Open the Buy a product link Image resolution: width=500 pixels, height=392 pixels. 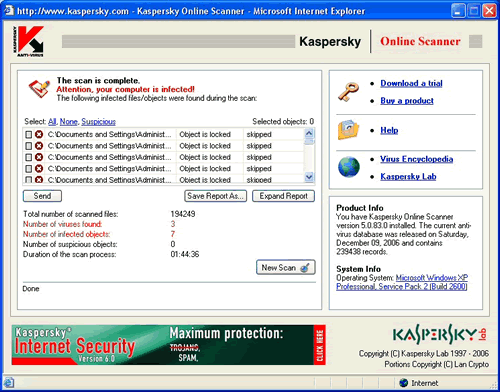[x=407, y=101]
